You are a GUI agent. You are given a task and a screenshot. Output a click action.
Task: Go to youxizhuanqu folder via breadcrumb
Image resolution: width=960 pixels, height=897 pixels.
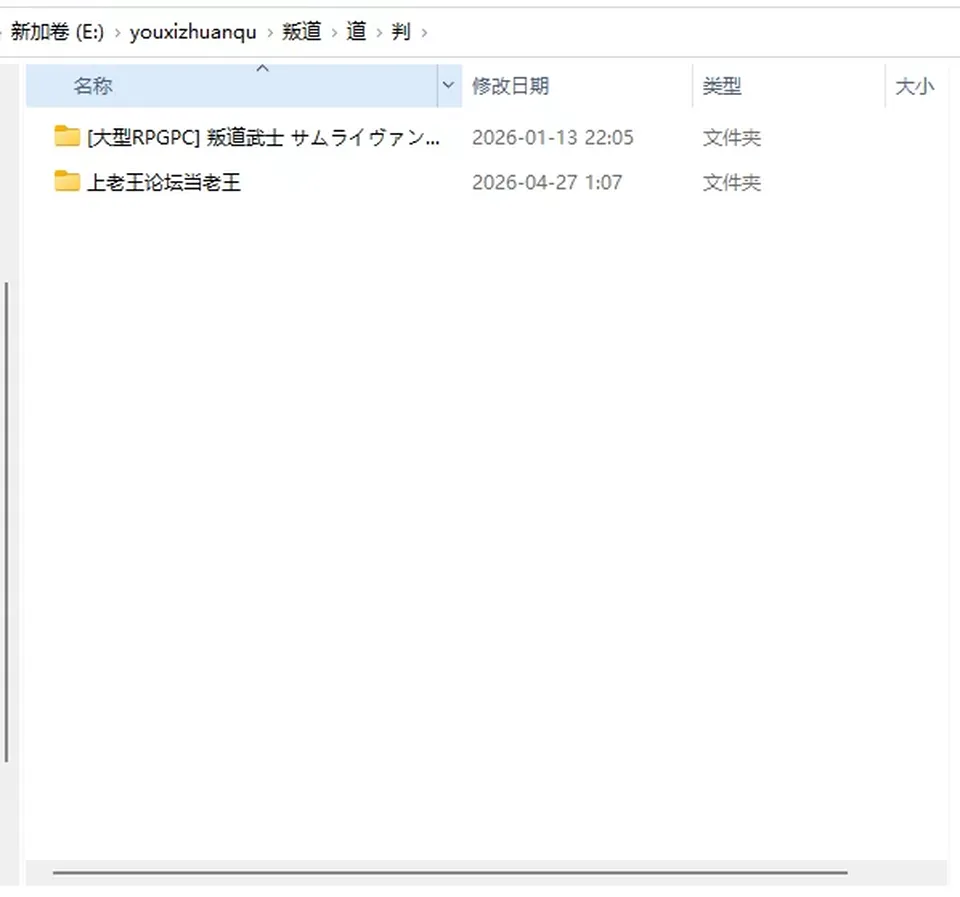(x=193, y=32)
